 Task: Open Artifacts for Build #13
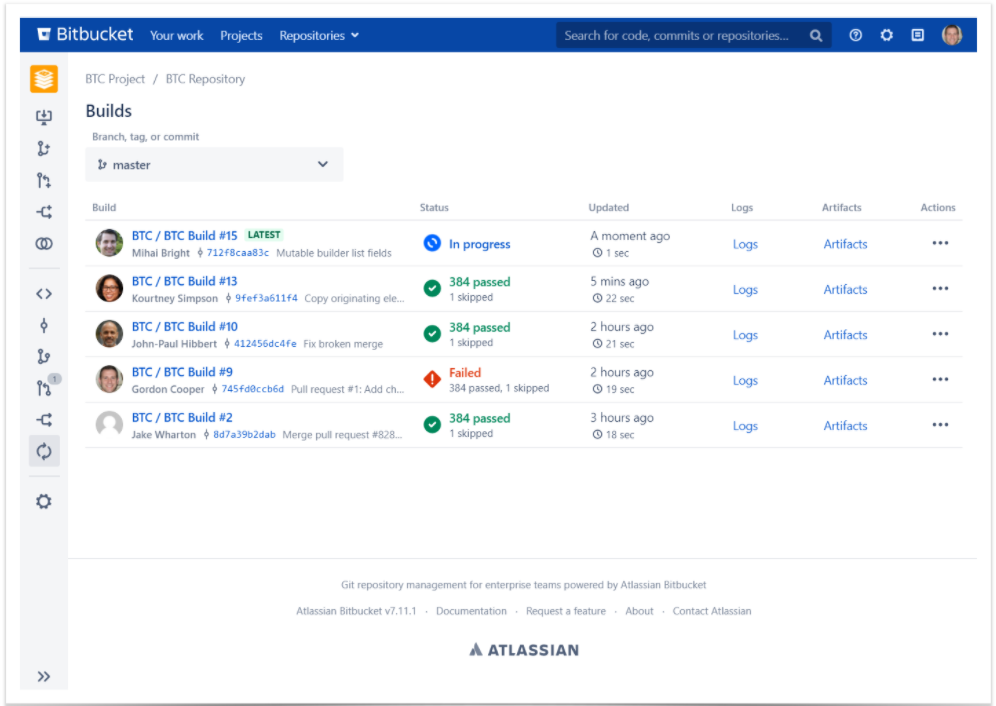click(x=845, y=289)
